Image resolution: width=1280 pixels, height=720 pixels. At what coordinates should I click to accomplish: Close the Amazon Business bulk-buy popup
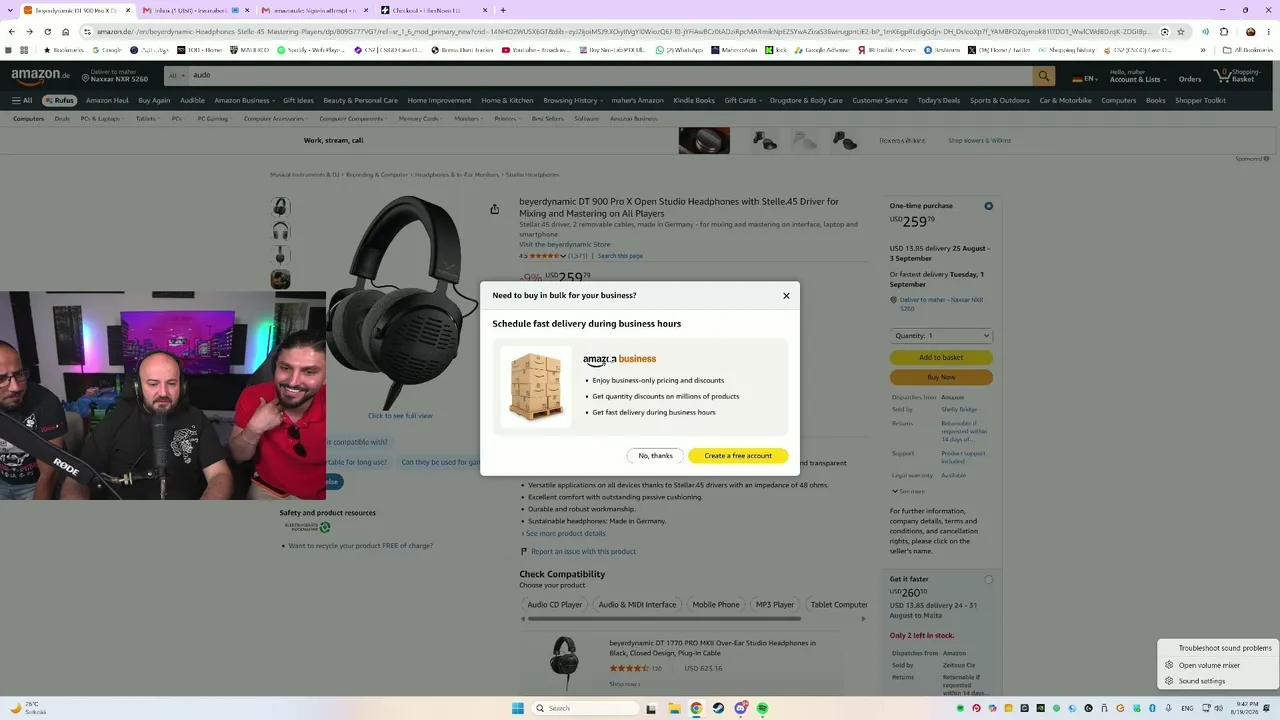point(786,296)
